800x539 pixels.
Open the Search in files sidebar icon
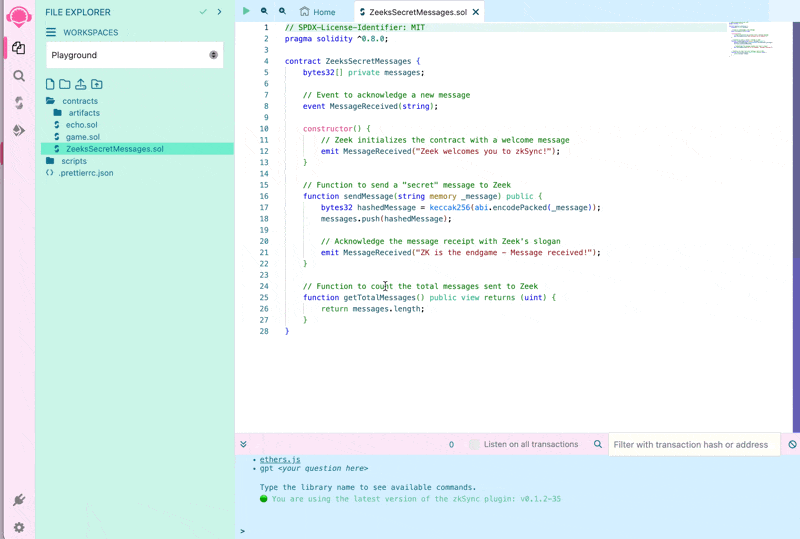pos(19,76)
